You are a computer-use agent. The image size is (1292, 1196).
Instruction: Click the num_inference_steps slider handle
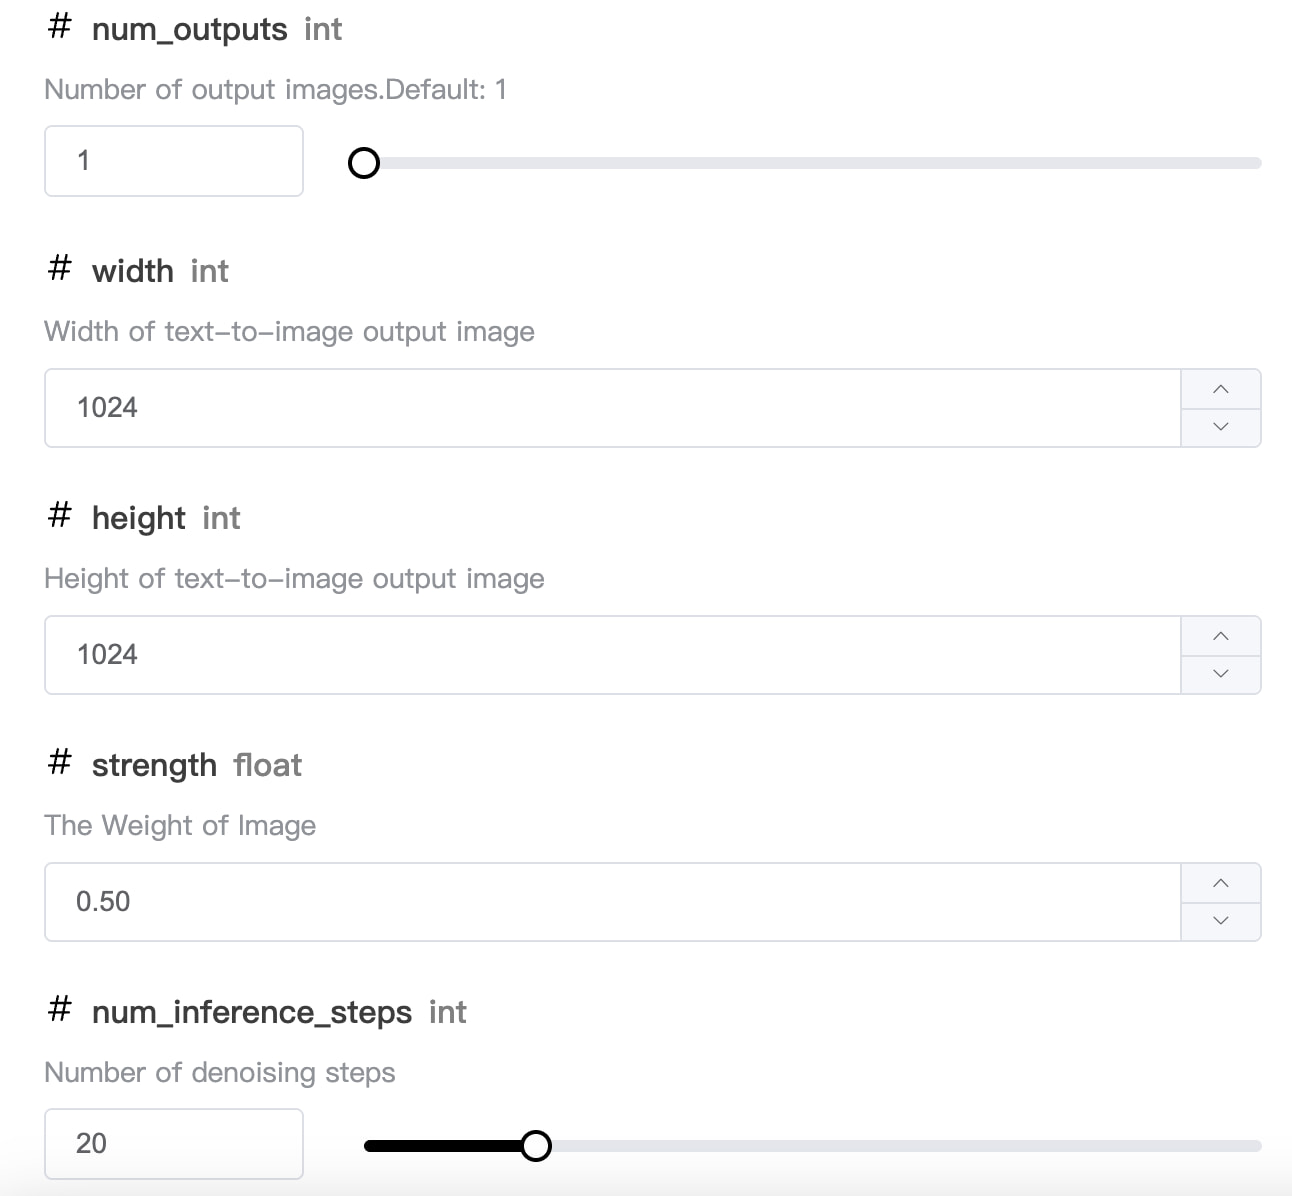click(x=536, y=1145)
